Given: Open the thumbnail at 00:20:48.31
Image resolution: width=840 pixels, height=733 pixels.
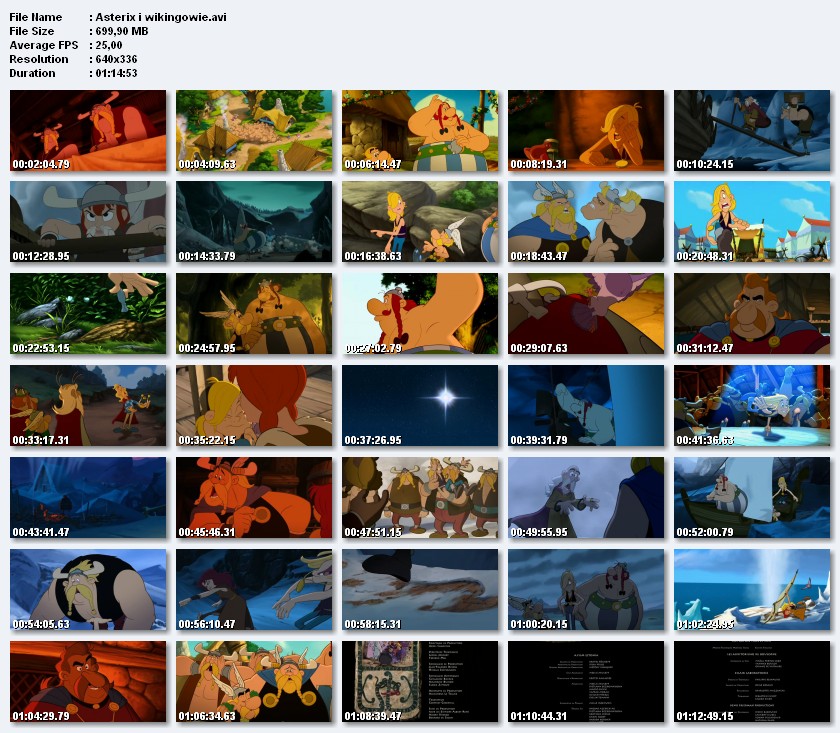Looking at the screenshot, I should pos(752,222).
